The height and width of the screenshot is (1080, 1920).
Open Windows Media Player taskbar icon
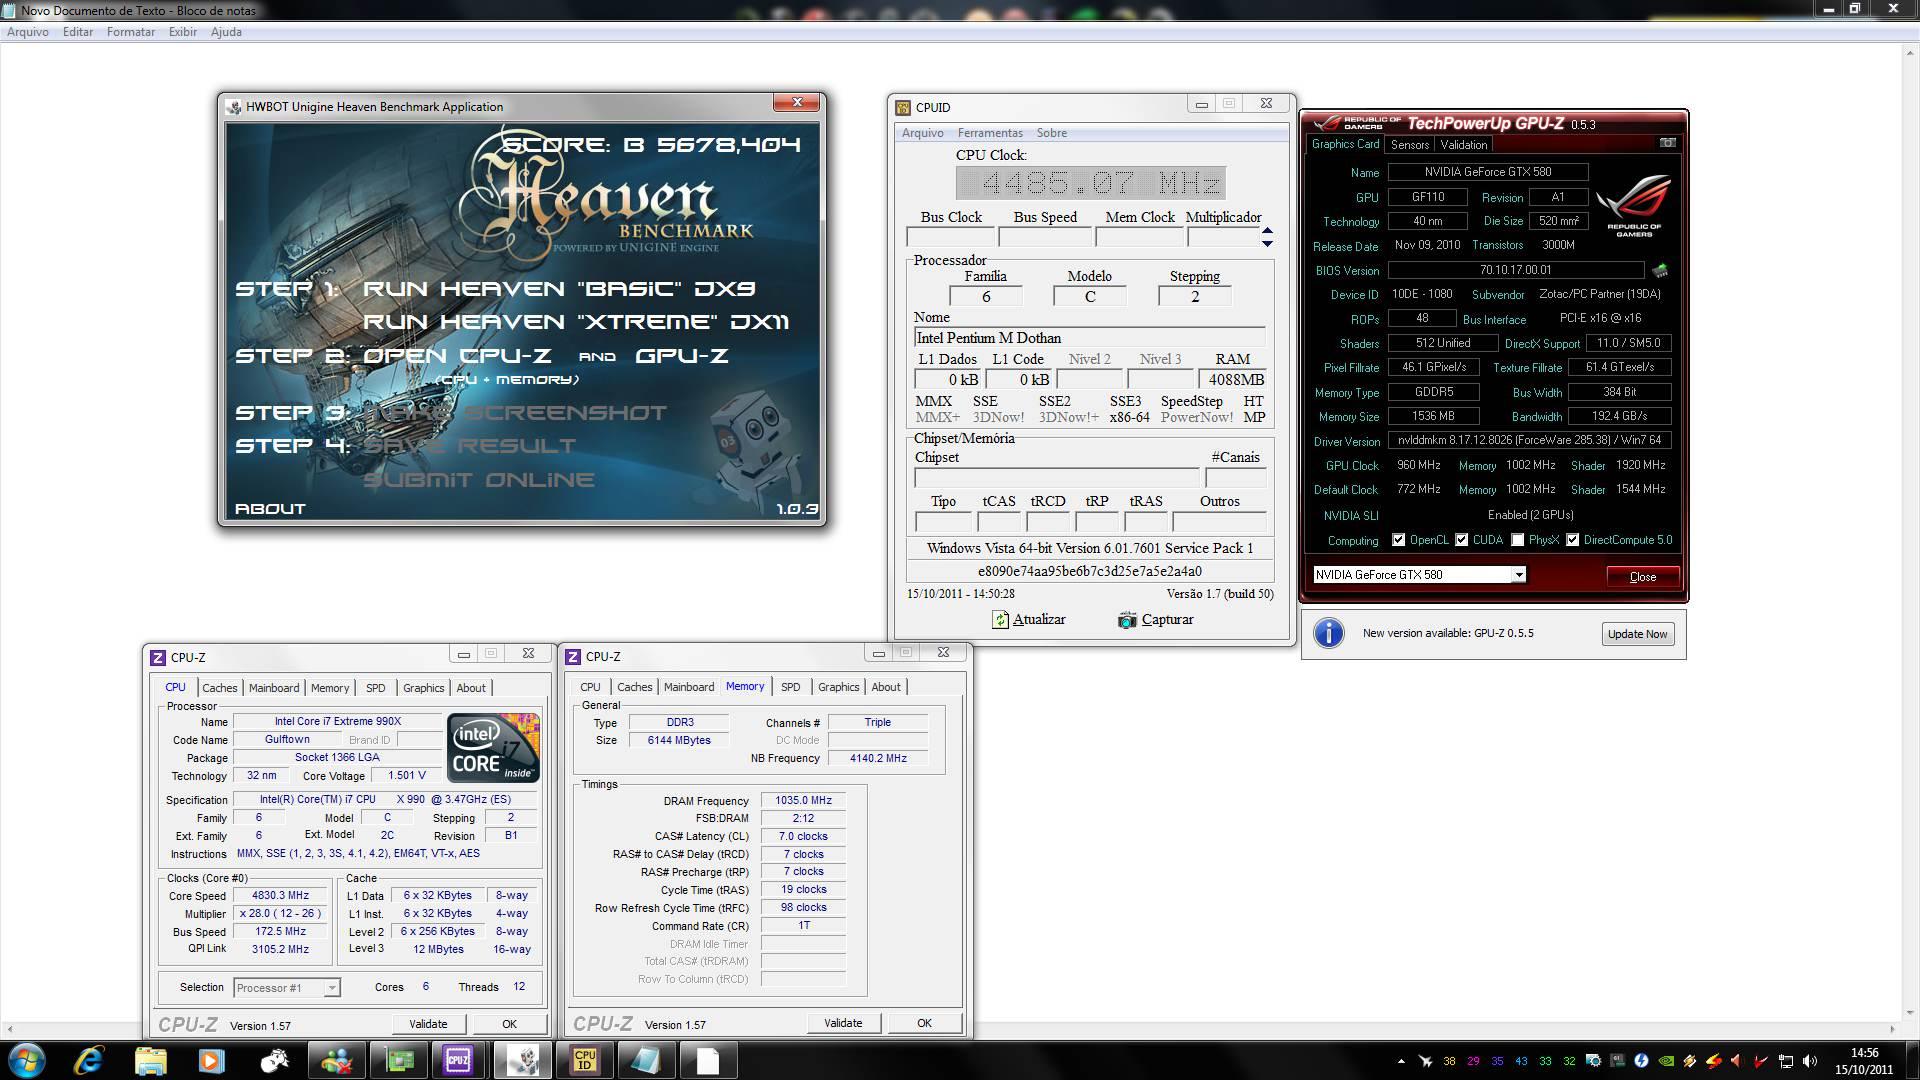(x=211, y=1060)
